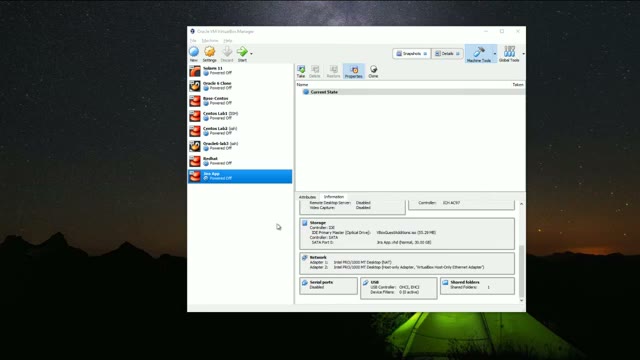
Task: Switch to the Information tab
Action: (x=334, y=197)
